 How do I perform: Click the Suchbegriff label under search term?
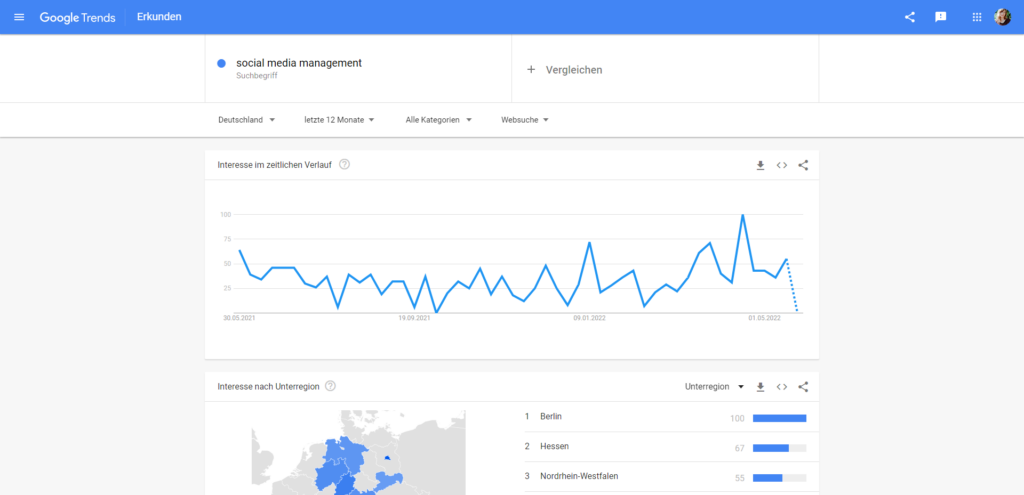255,76
